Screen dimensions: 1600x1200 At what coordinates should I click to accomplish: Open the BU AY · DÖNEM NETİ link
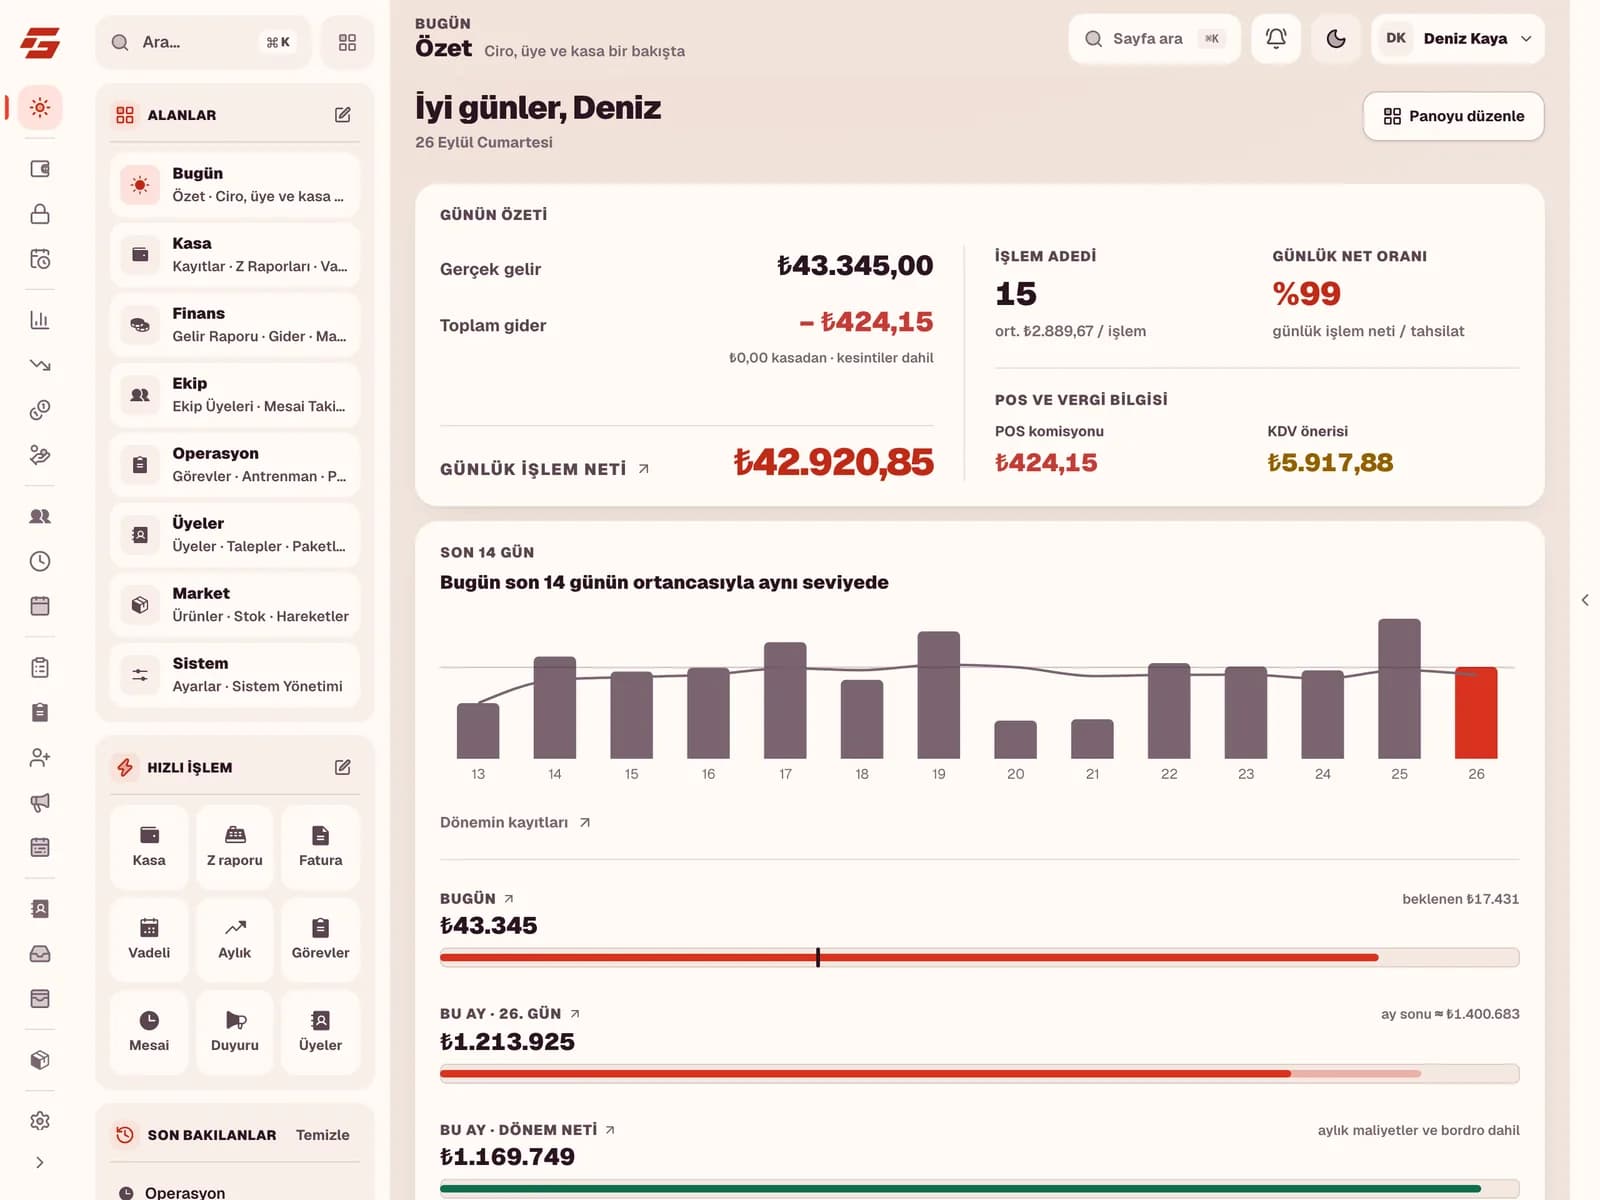pyautogui.click(x=527, y=1129)
